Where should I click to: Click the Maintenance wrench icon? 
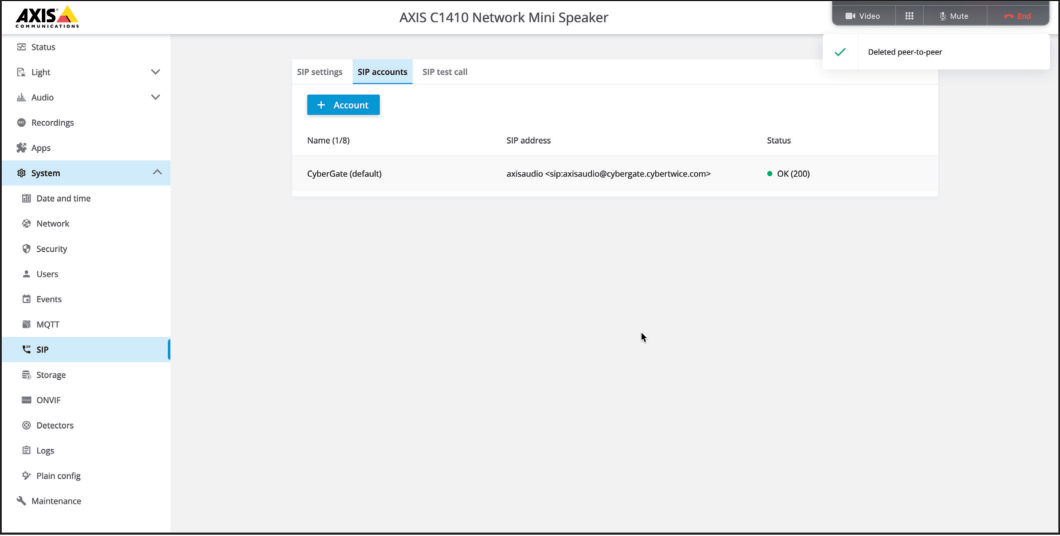(x=21, y=501)
